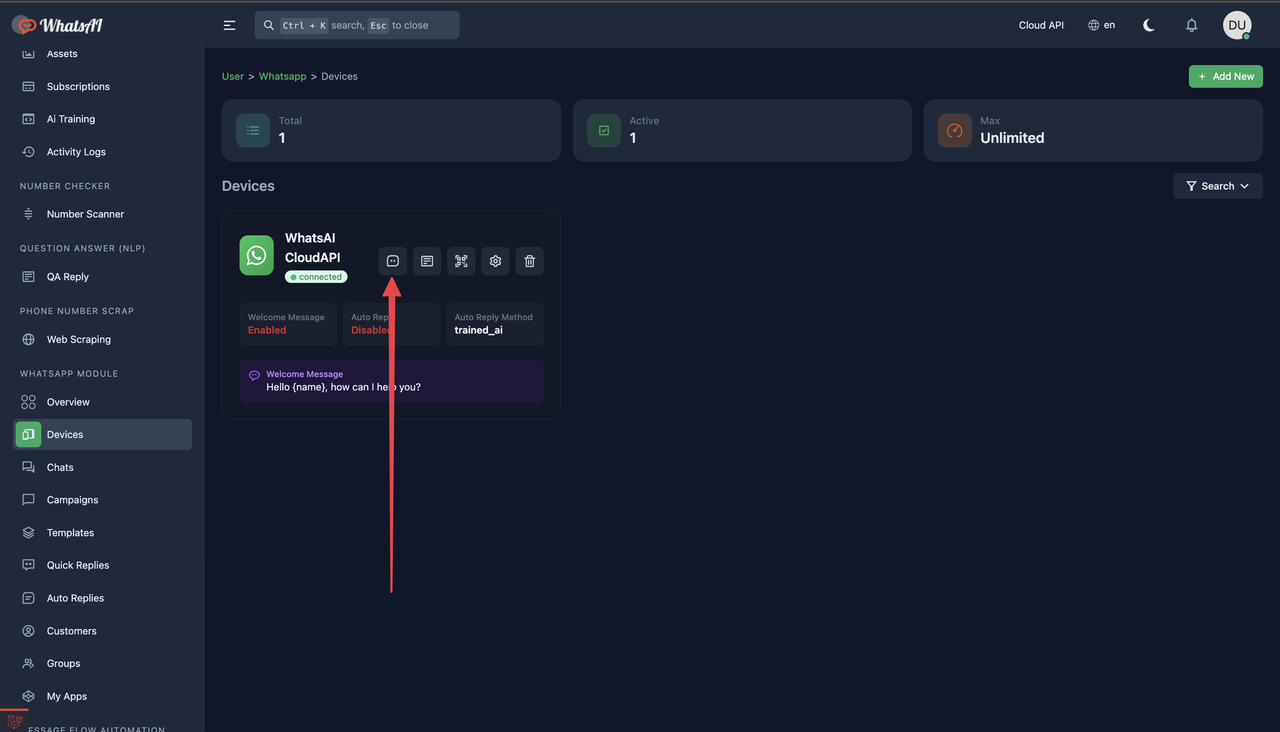Open Web Scraping in sidebar
The image size is (1280, 732).
pyautogui.click(x=102, y=339)
